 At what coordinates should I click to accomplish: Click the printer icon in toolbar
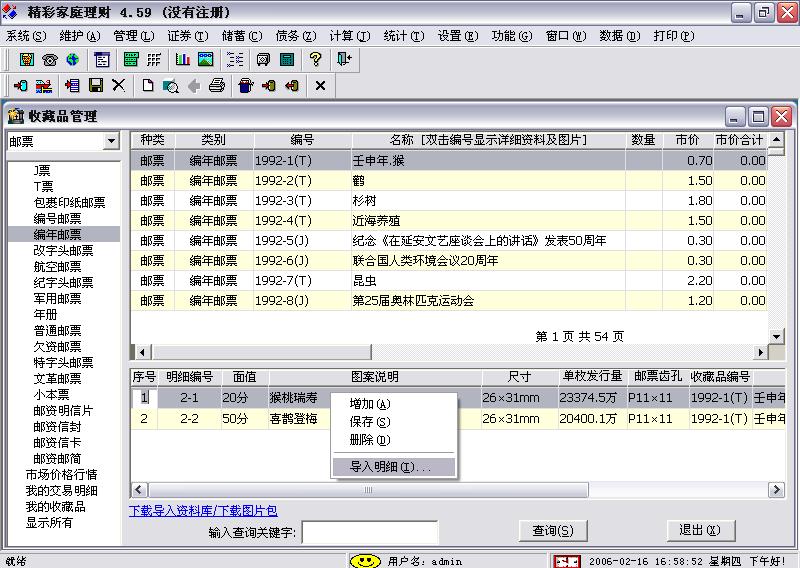(216, 86)
